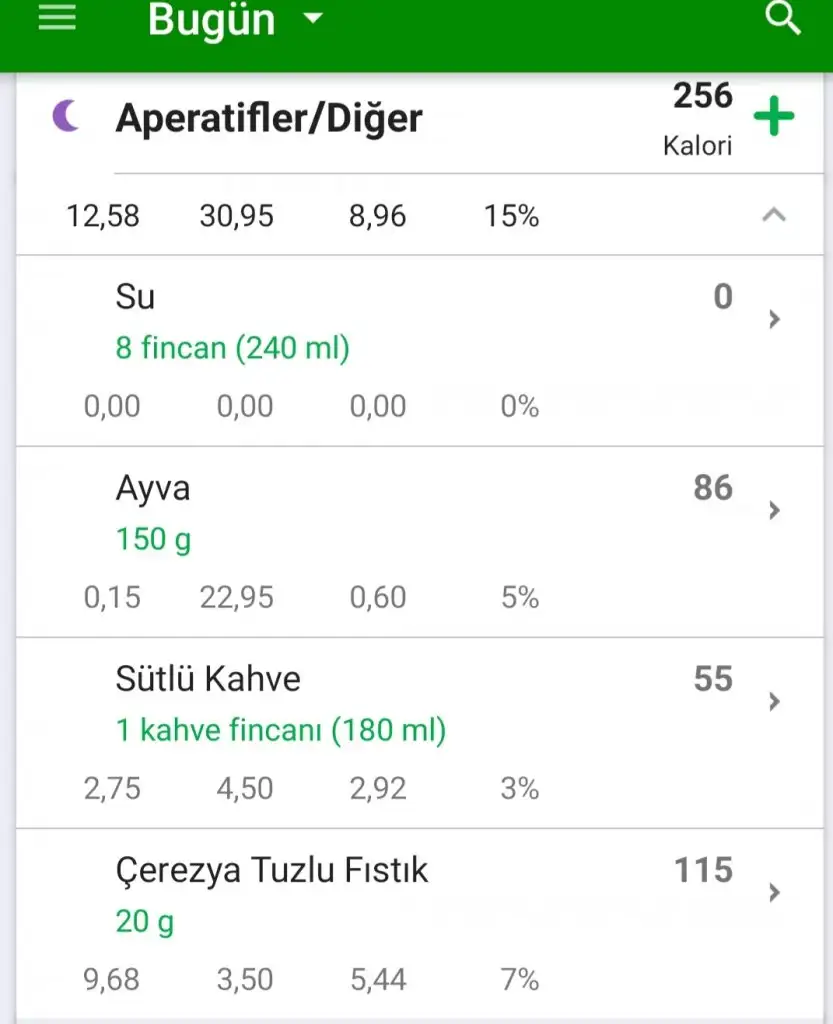This screenshot has width=833, height=1024.
Task: Open Sütlü Kahve details arrow
Action: point(774,701)
